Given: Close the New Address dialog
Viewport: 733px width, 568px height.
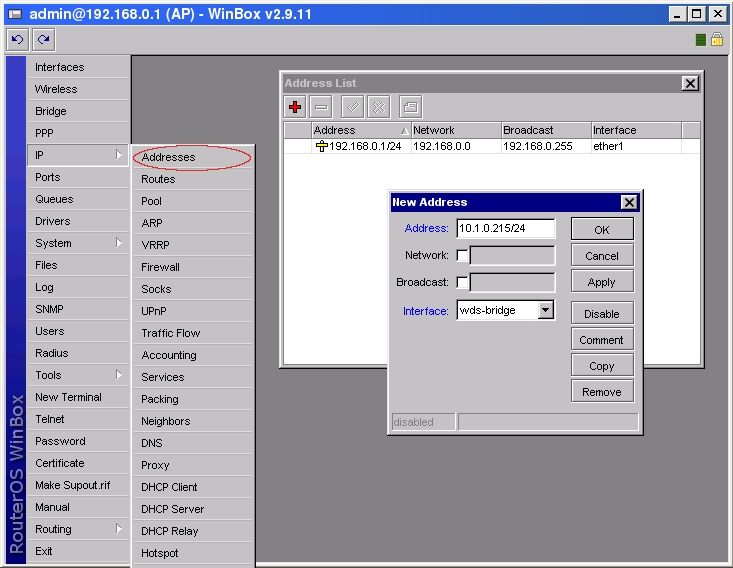Looking at the screenshot, I should pos(629,202).
